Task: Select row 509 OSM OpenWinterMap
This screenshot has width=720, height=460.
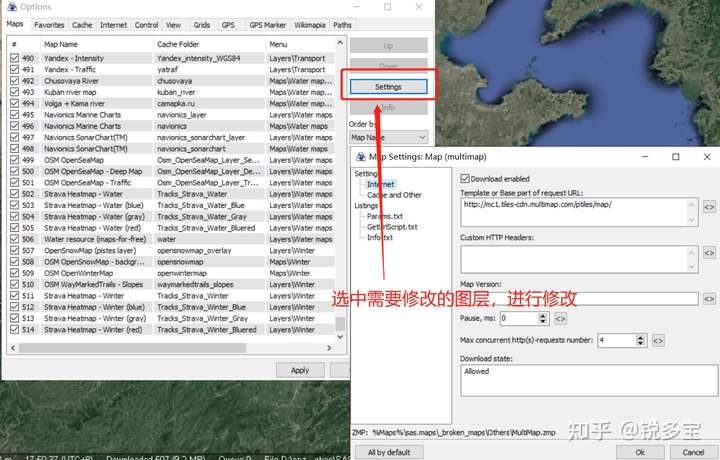Action: 172,273
